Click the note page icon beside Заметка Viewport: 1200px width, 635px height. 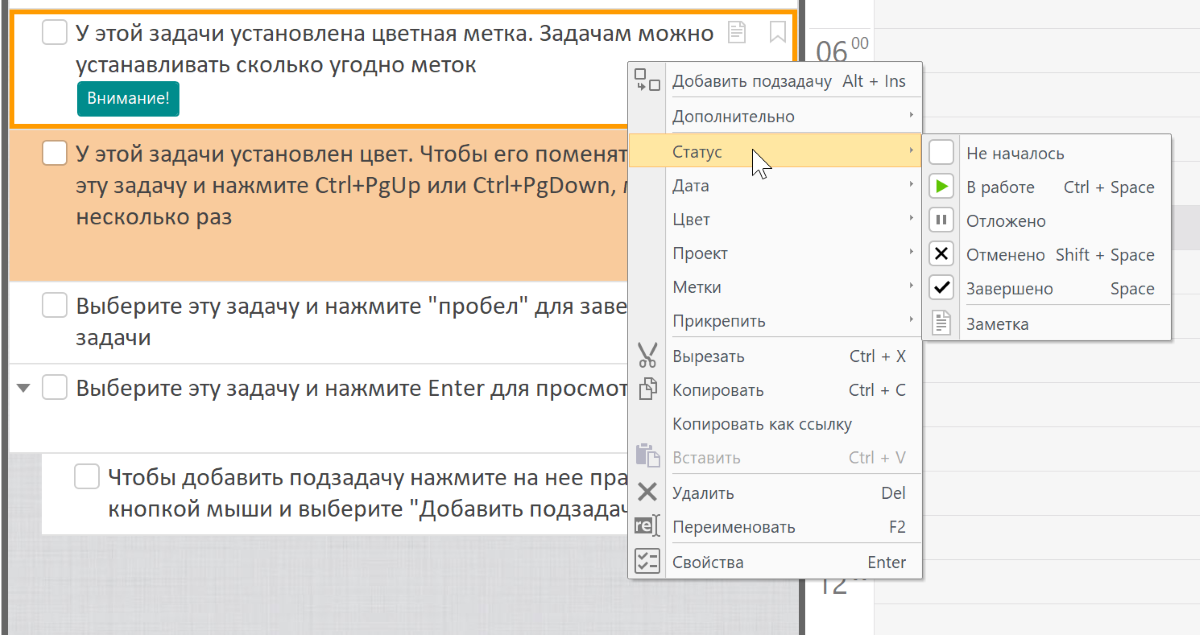(941, 324)
